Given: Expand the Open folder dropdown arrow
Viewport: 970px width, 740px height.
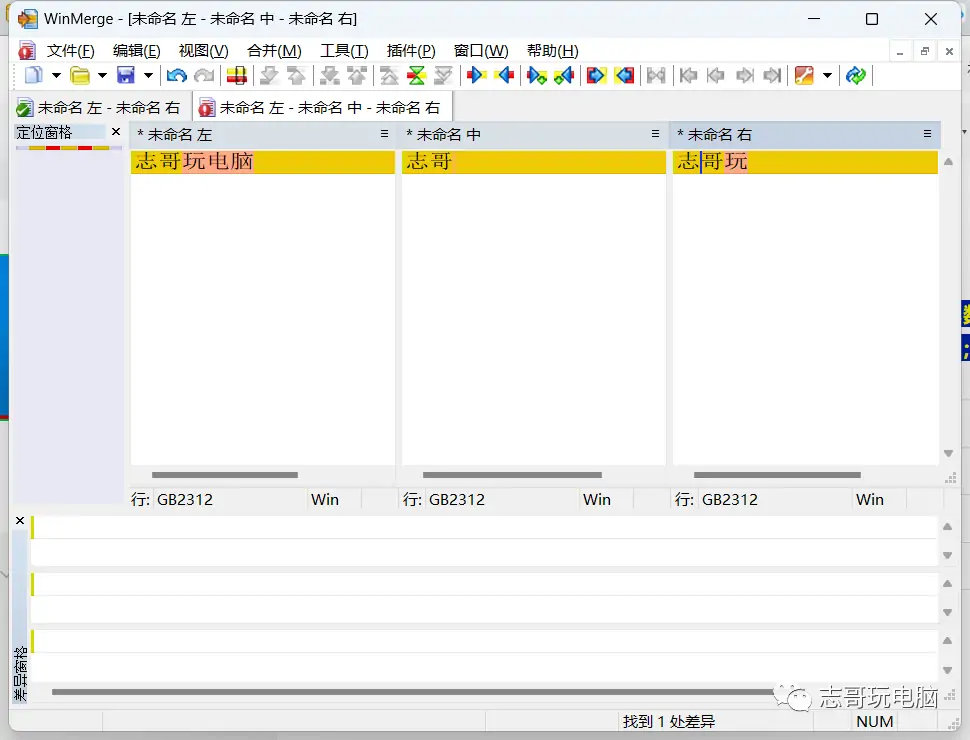Looking at the screenshot, I should (x=102, y=75).
